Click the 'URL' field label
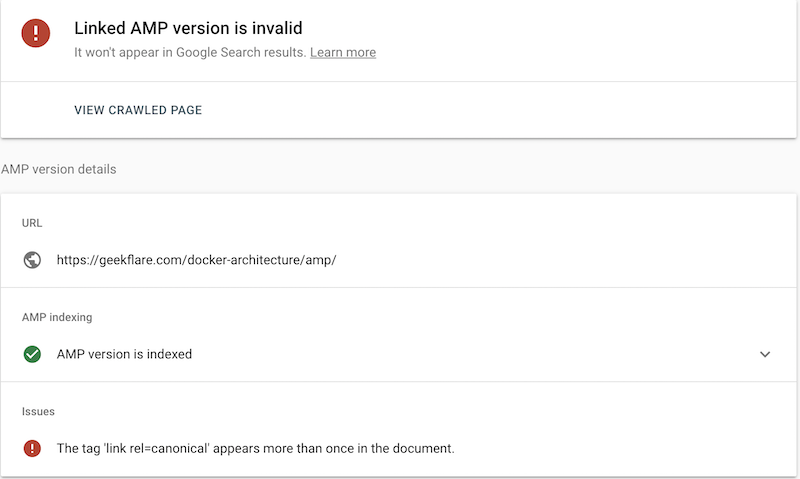This screenshot has height=479, width=800. [x=32, y=222]
